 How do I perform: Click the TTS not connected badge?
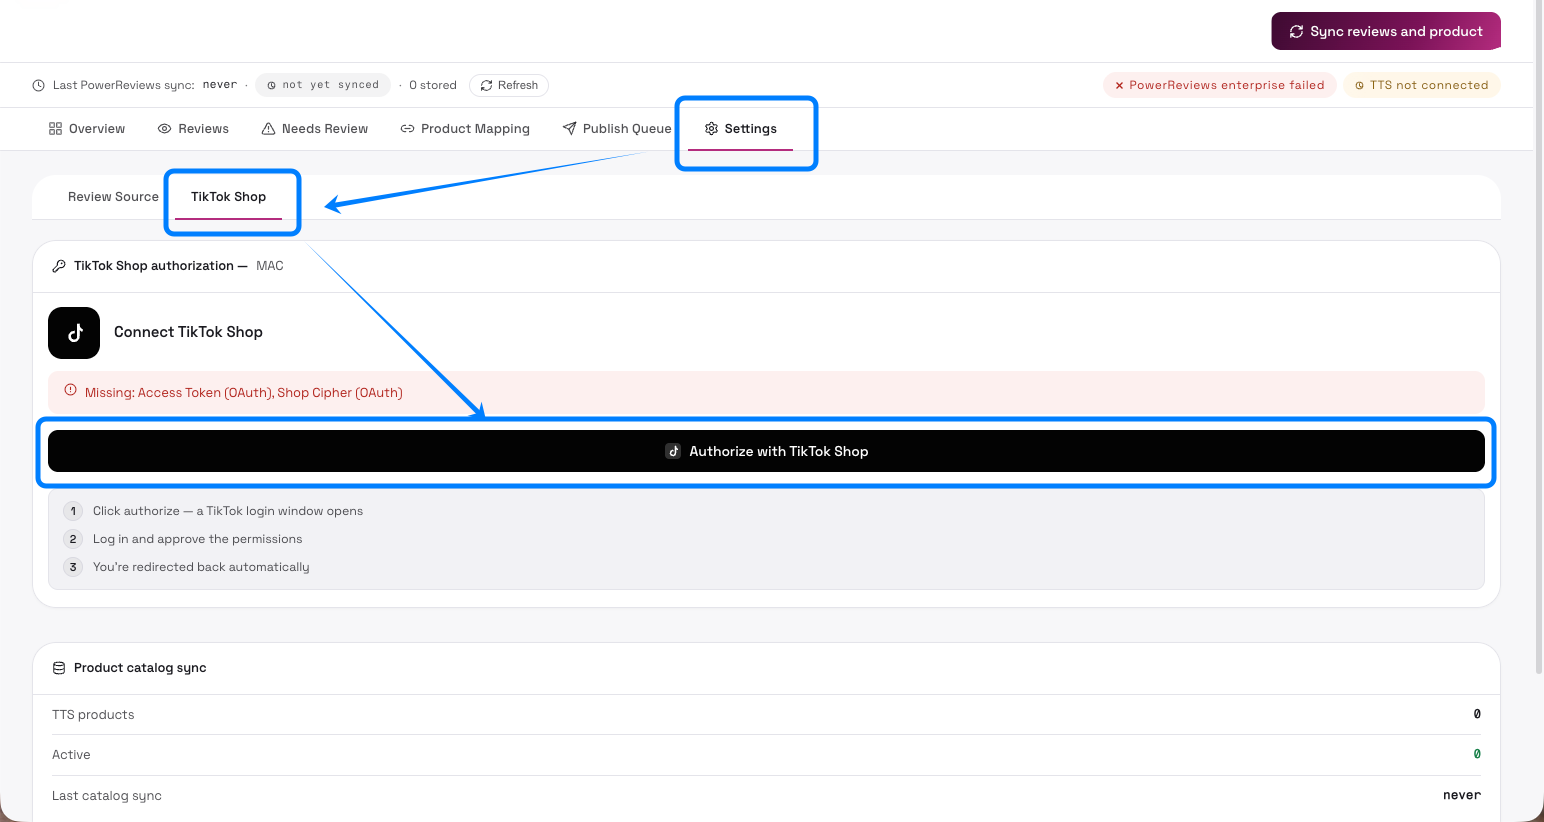1422,85
